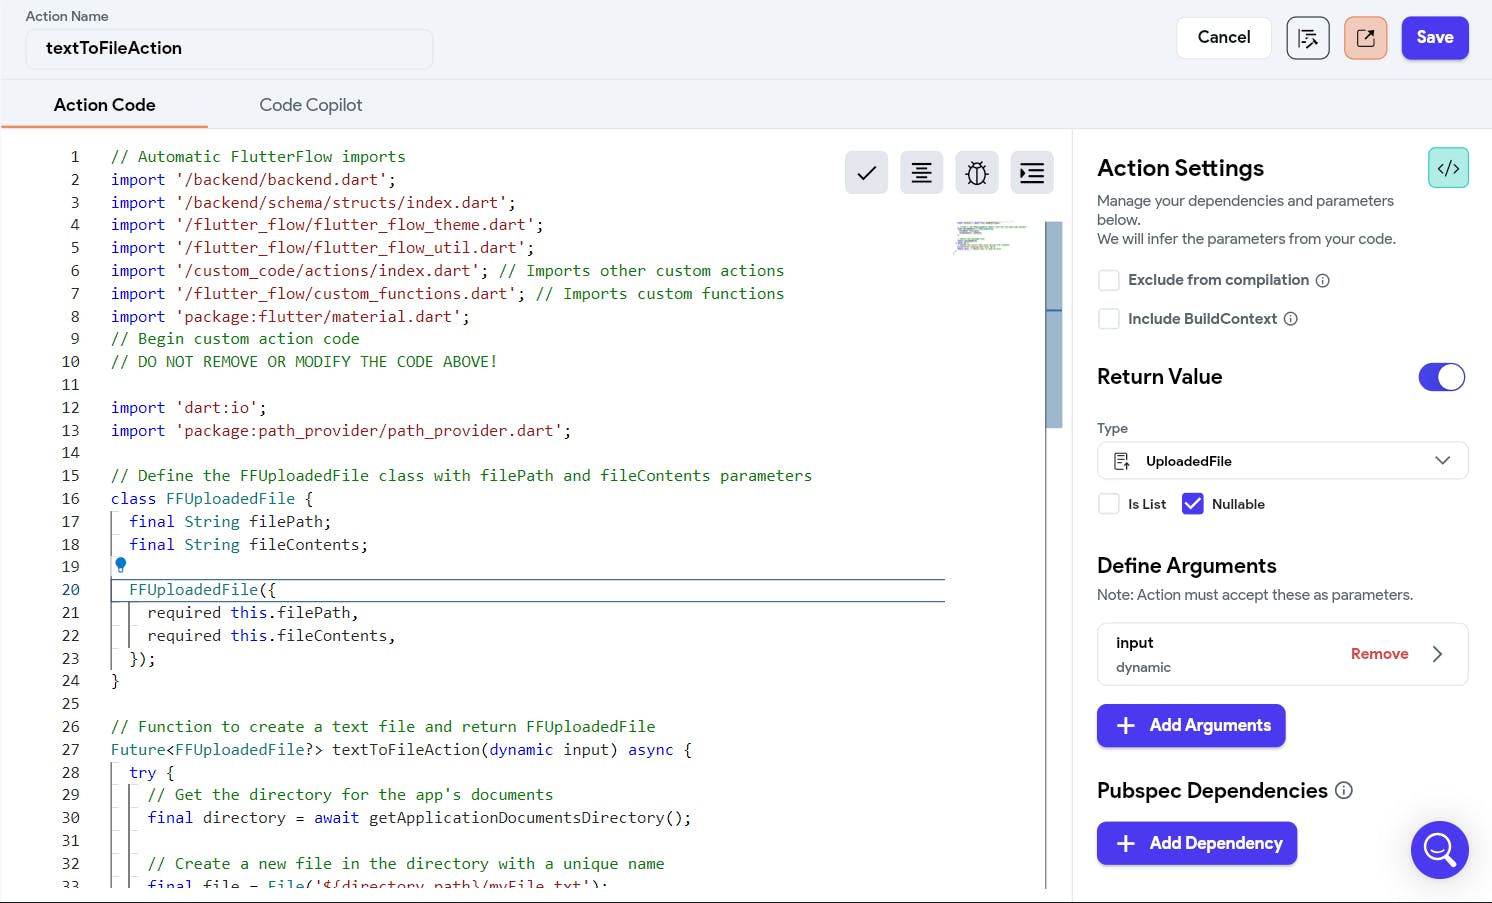The height and width of the screenshot is (903, 1492).
Task: Click the Add Arguments button
Action: 1191,726
